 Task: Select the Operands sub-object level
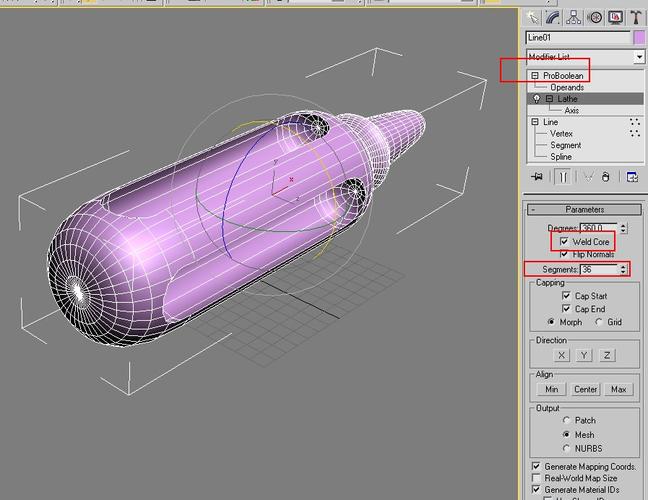tap(567, 87)
